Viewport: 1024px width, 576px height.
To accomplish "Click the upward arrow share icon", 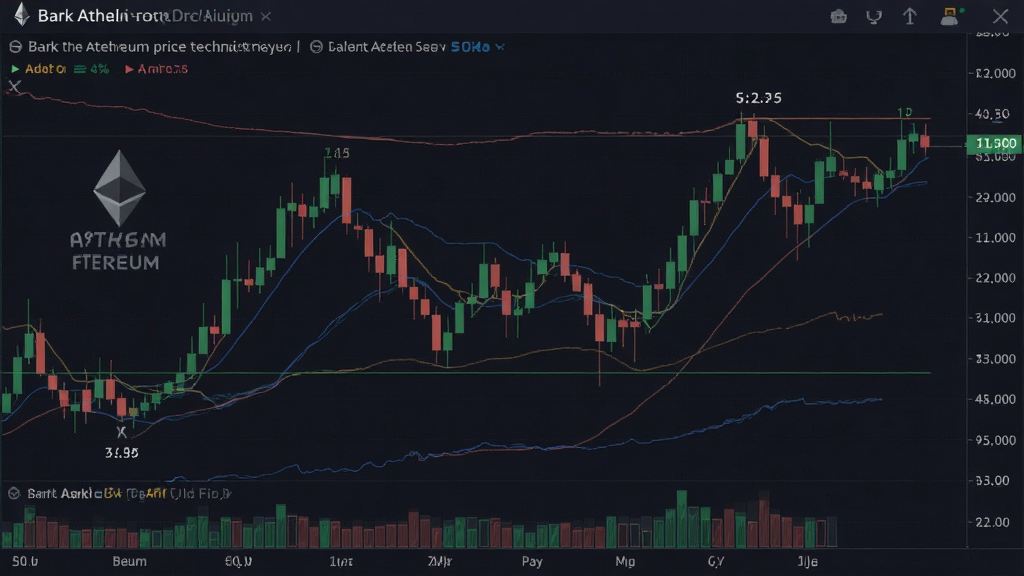I will click(x=910, y=16).
